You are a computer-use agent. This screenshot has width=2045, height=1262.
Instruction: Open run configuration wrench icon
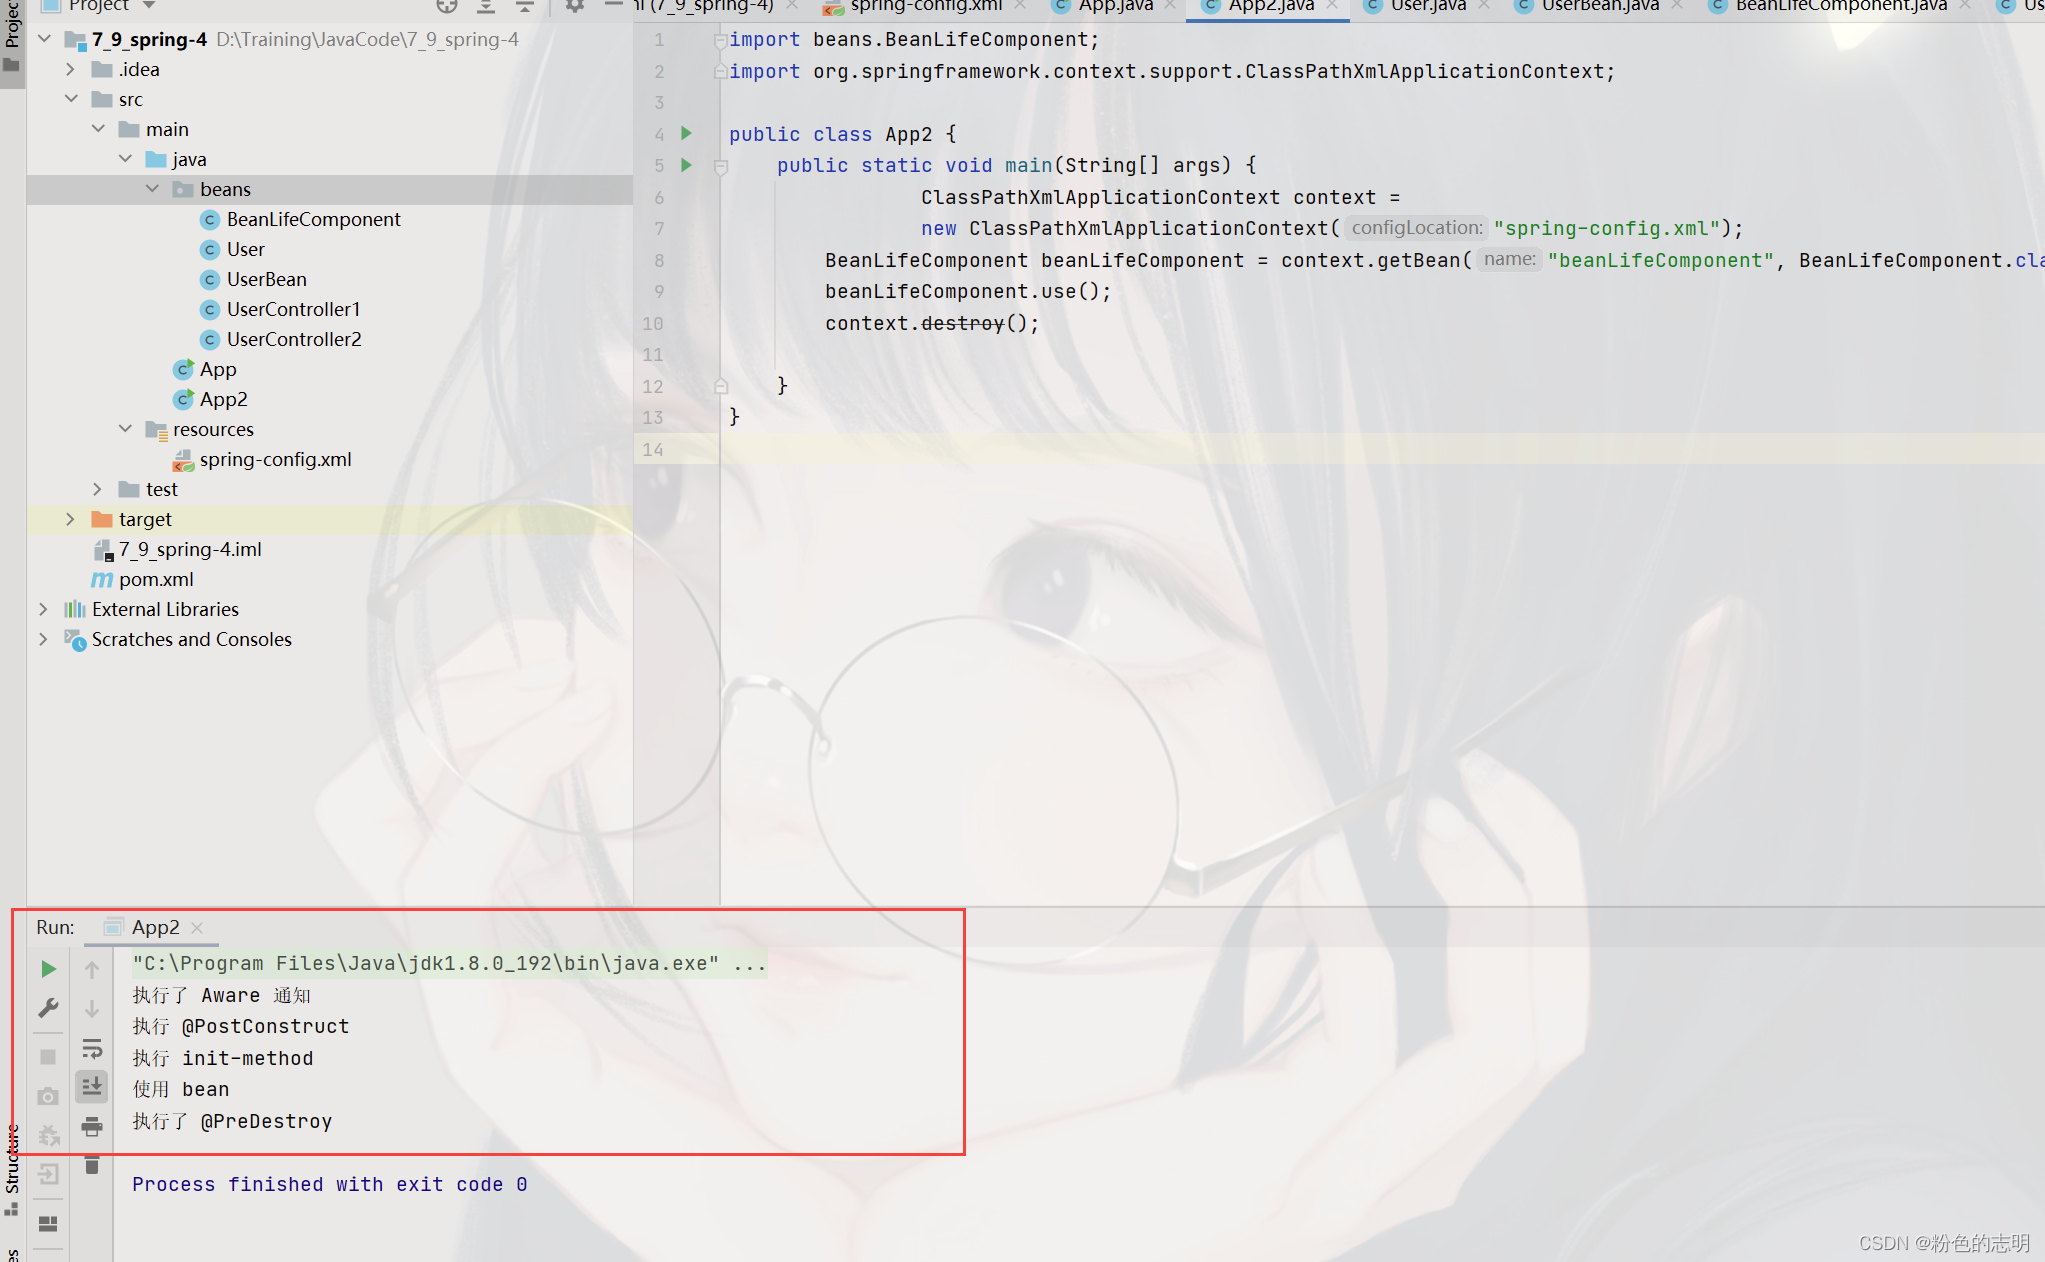coord(48,1007)
